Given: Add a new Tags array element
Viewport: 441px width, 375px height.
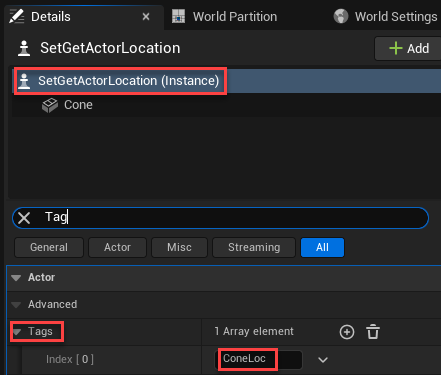Looking at the screenshot, I should pos(347,332).
